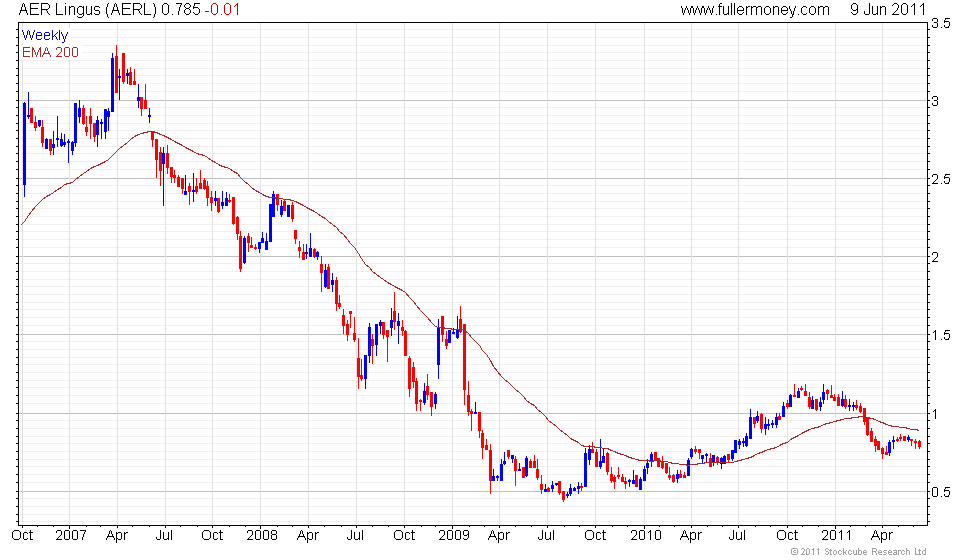Screen dimensions: 980x560
Task: Click the 2.5 price axis label
Action: point(941,179)
